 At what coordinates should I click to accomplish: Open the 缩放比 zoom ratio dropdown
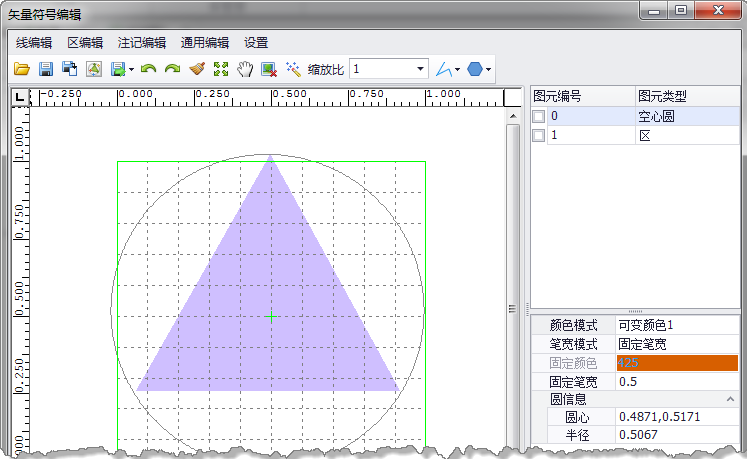(x=419, y=69)
